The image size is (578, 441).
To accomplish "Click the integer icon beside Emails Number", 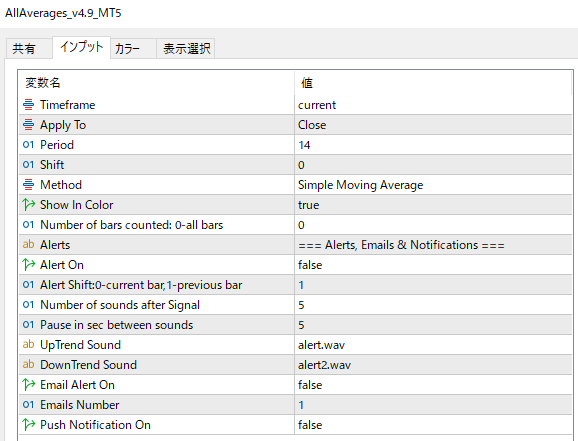I will [28, 404].
